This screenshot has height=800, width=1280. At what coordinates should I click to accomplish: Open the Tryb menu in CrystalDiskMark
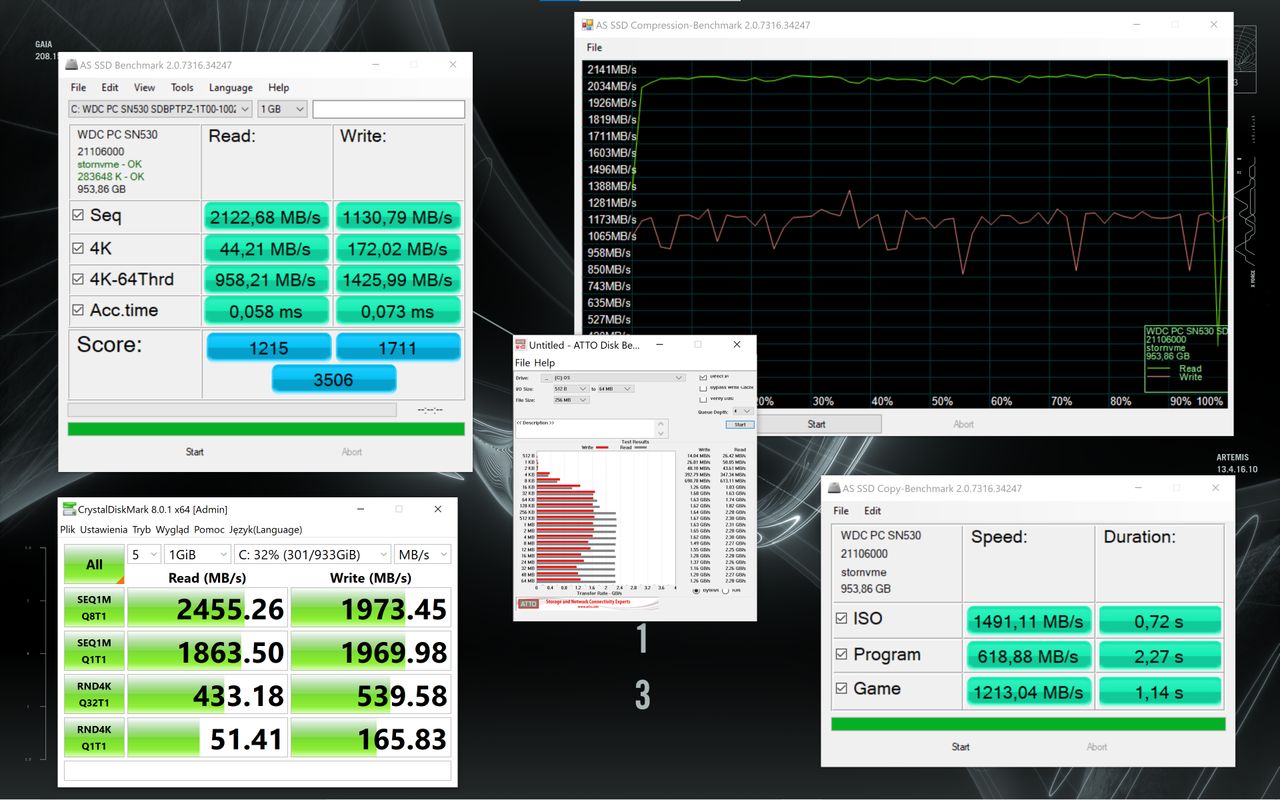(x=141, y=530)
